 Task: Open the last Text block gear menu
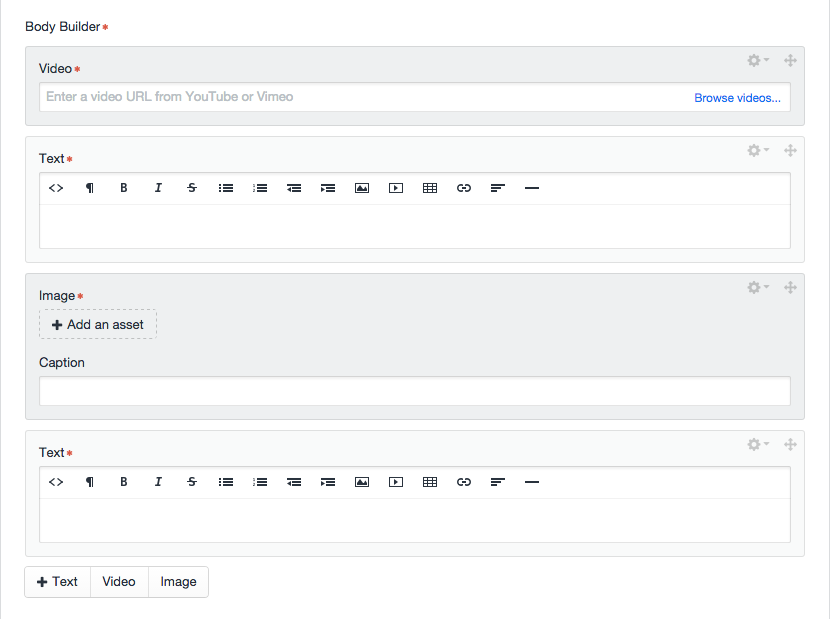(x=758, y=445)
